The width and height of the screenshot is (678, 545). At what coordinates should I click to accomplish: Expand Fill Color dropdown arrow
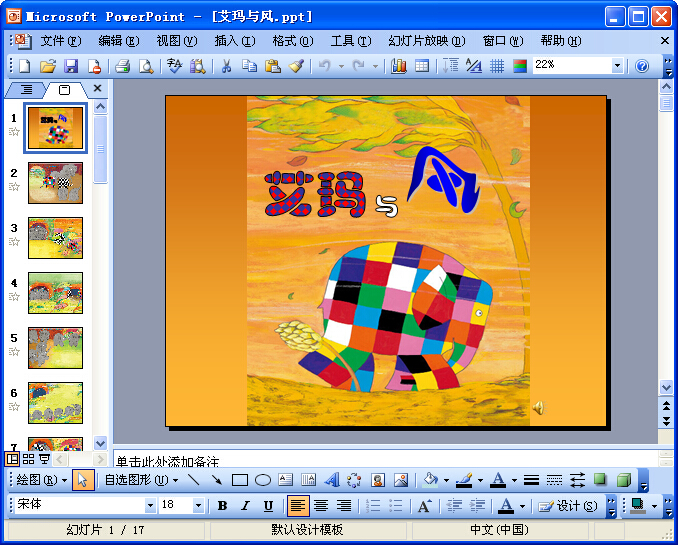(x=446, y=480)
